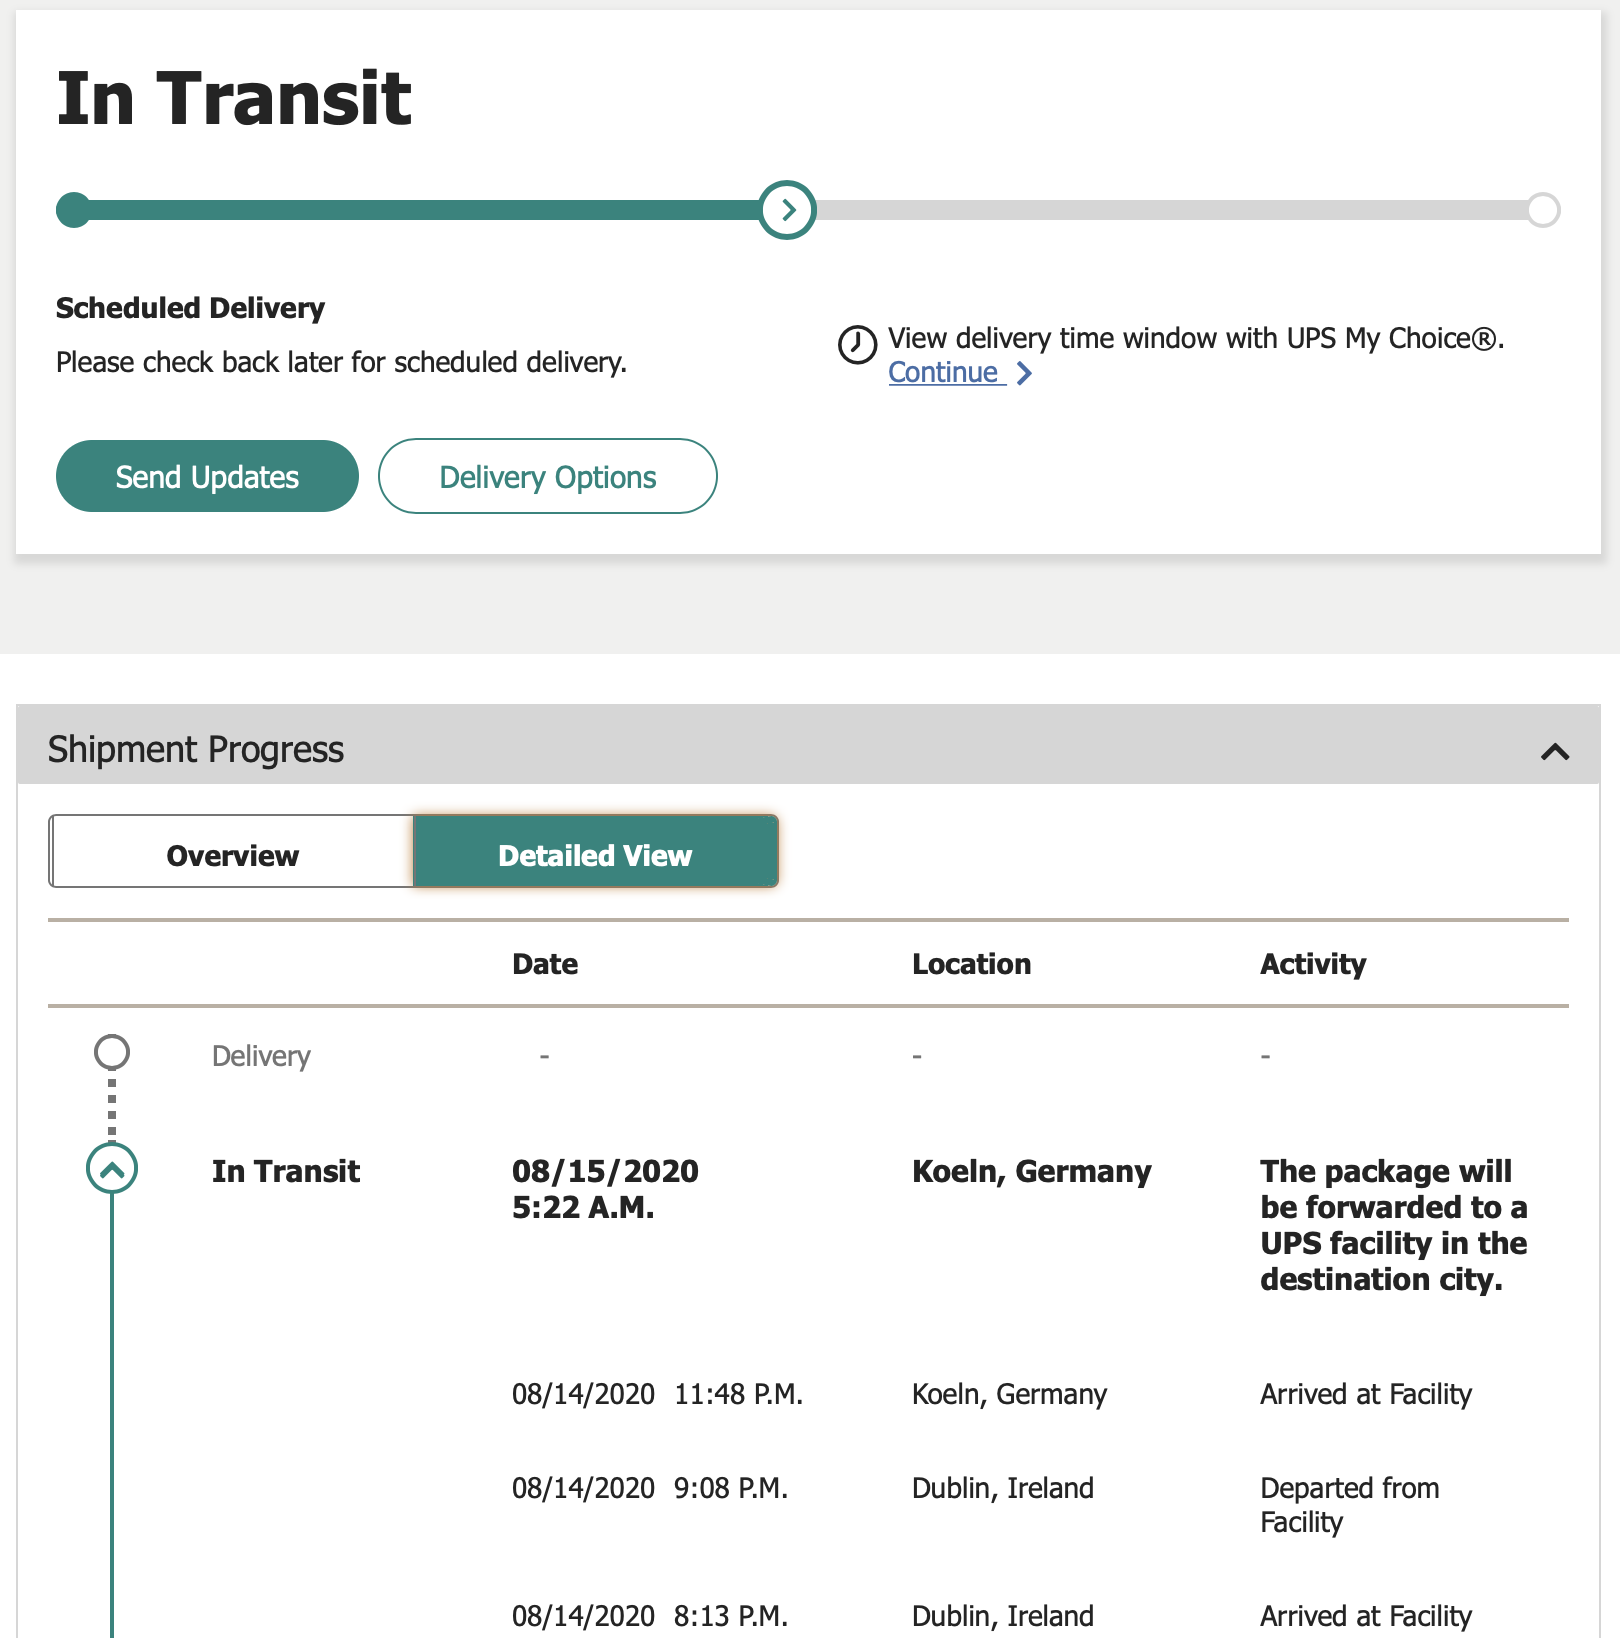Switch to the Overview tab
Screen dimensions: 1620x1638
232,855
